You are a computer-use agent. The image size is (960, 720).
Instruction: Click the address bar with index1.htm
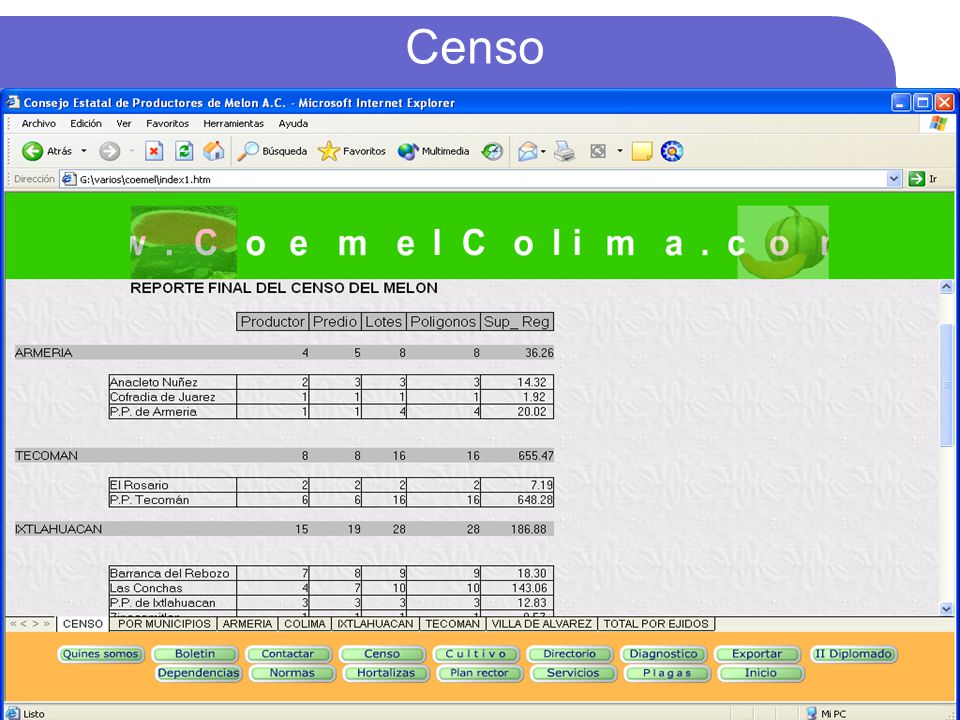tap(481, 179)
